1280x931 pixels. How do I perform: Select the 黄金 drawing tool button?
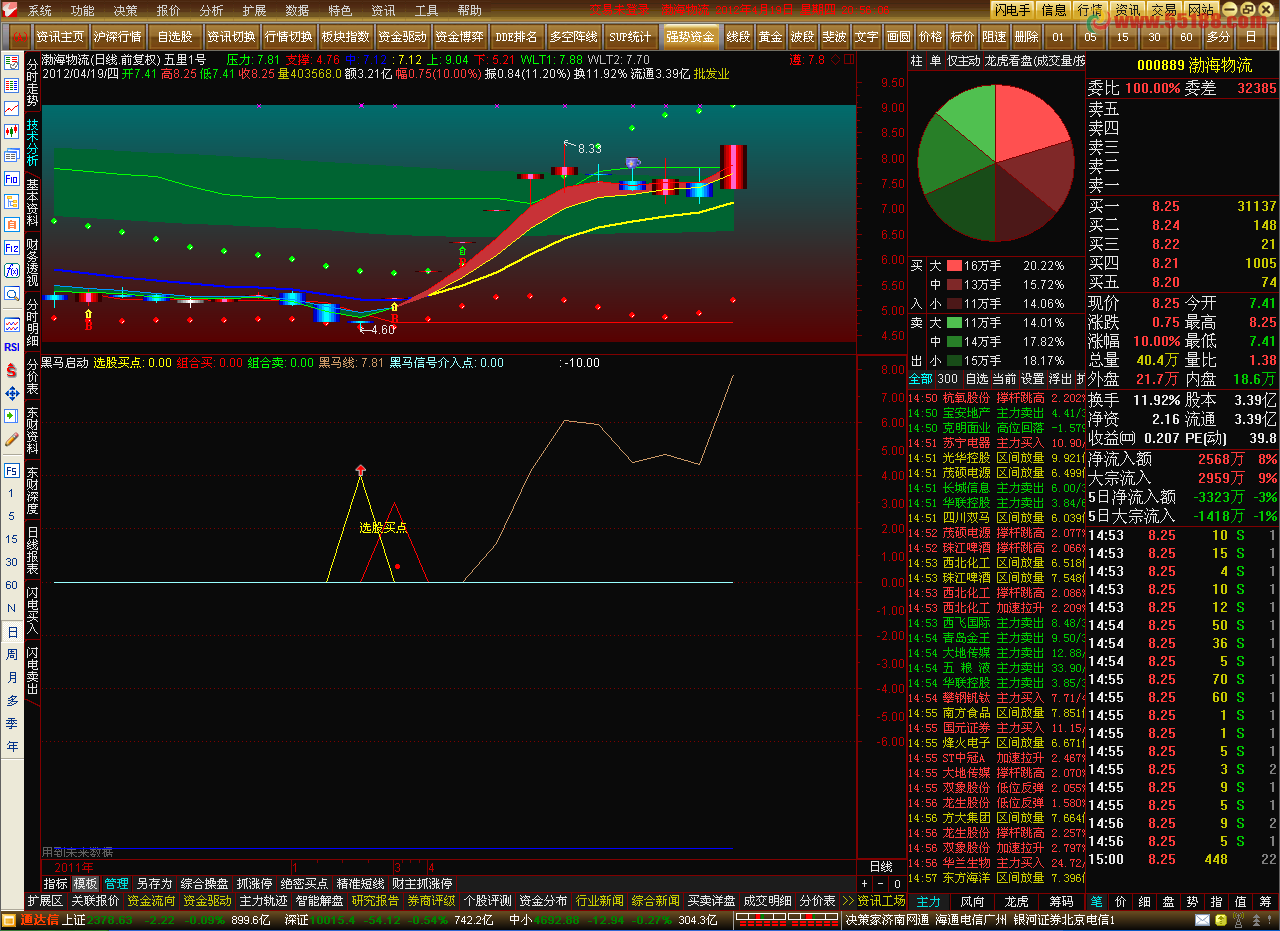pos(770,37)
